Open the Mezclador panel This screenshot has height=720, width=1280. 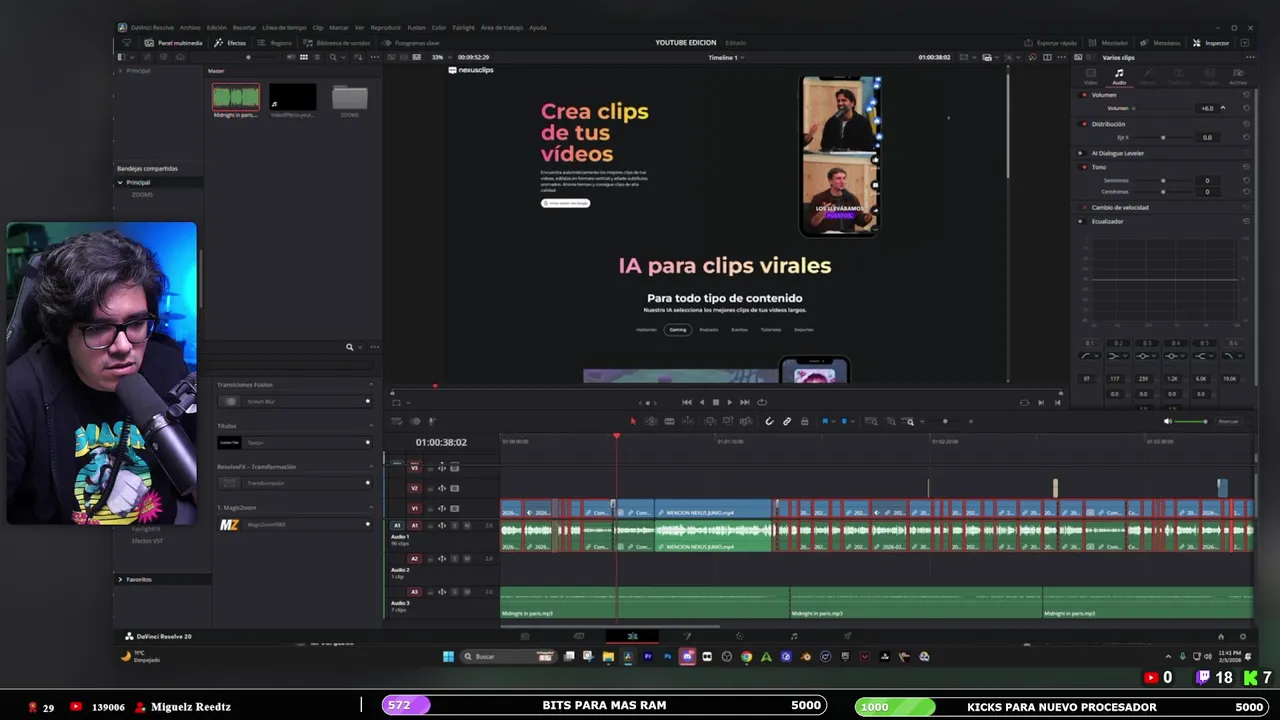1108,43
